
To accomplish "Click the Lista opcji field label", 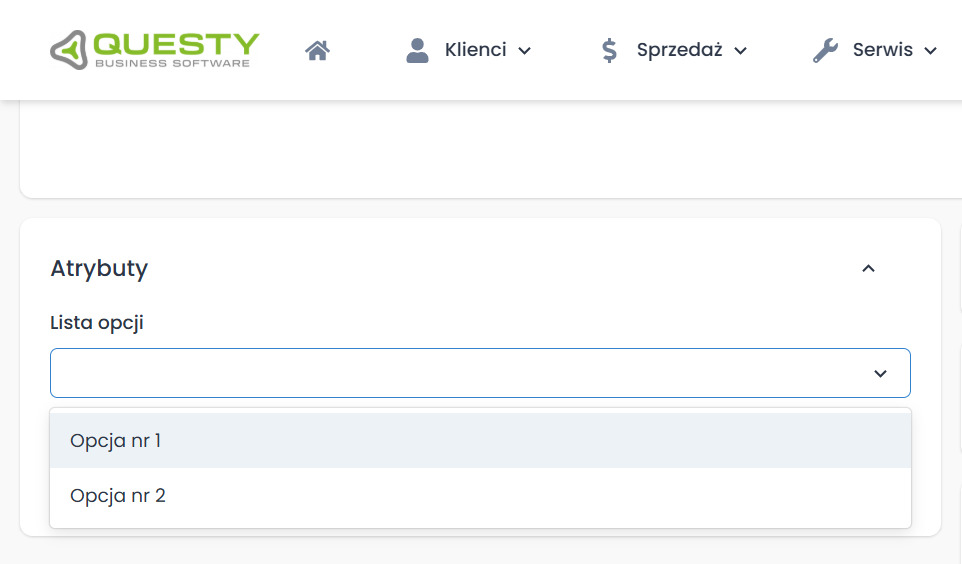I will click(x=97, y=323).
